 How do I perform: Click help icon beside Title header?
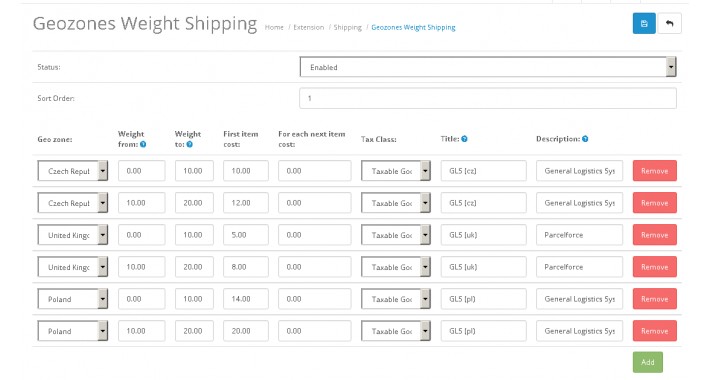coord(465,139)
